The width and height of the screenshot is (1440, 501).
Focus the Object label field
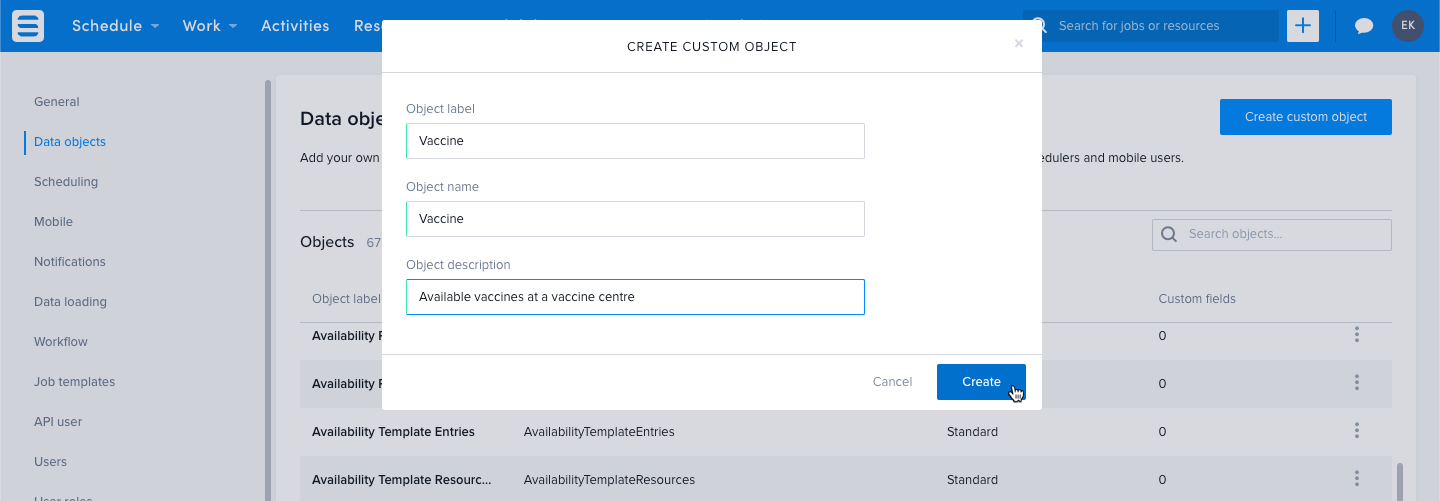point(635,141)
